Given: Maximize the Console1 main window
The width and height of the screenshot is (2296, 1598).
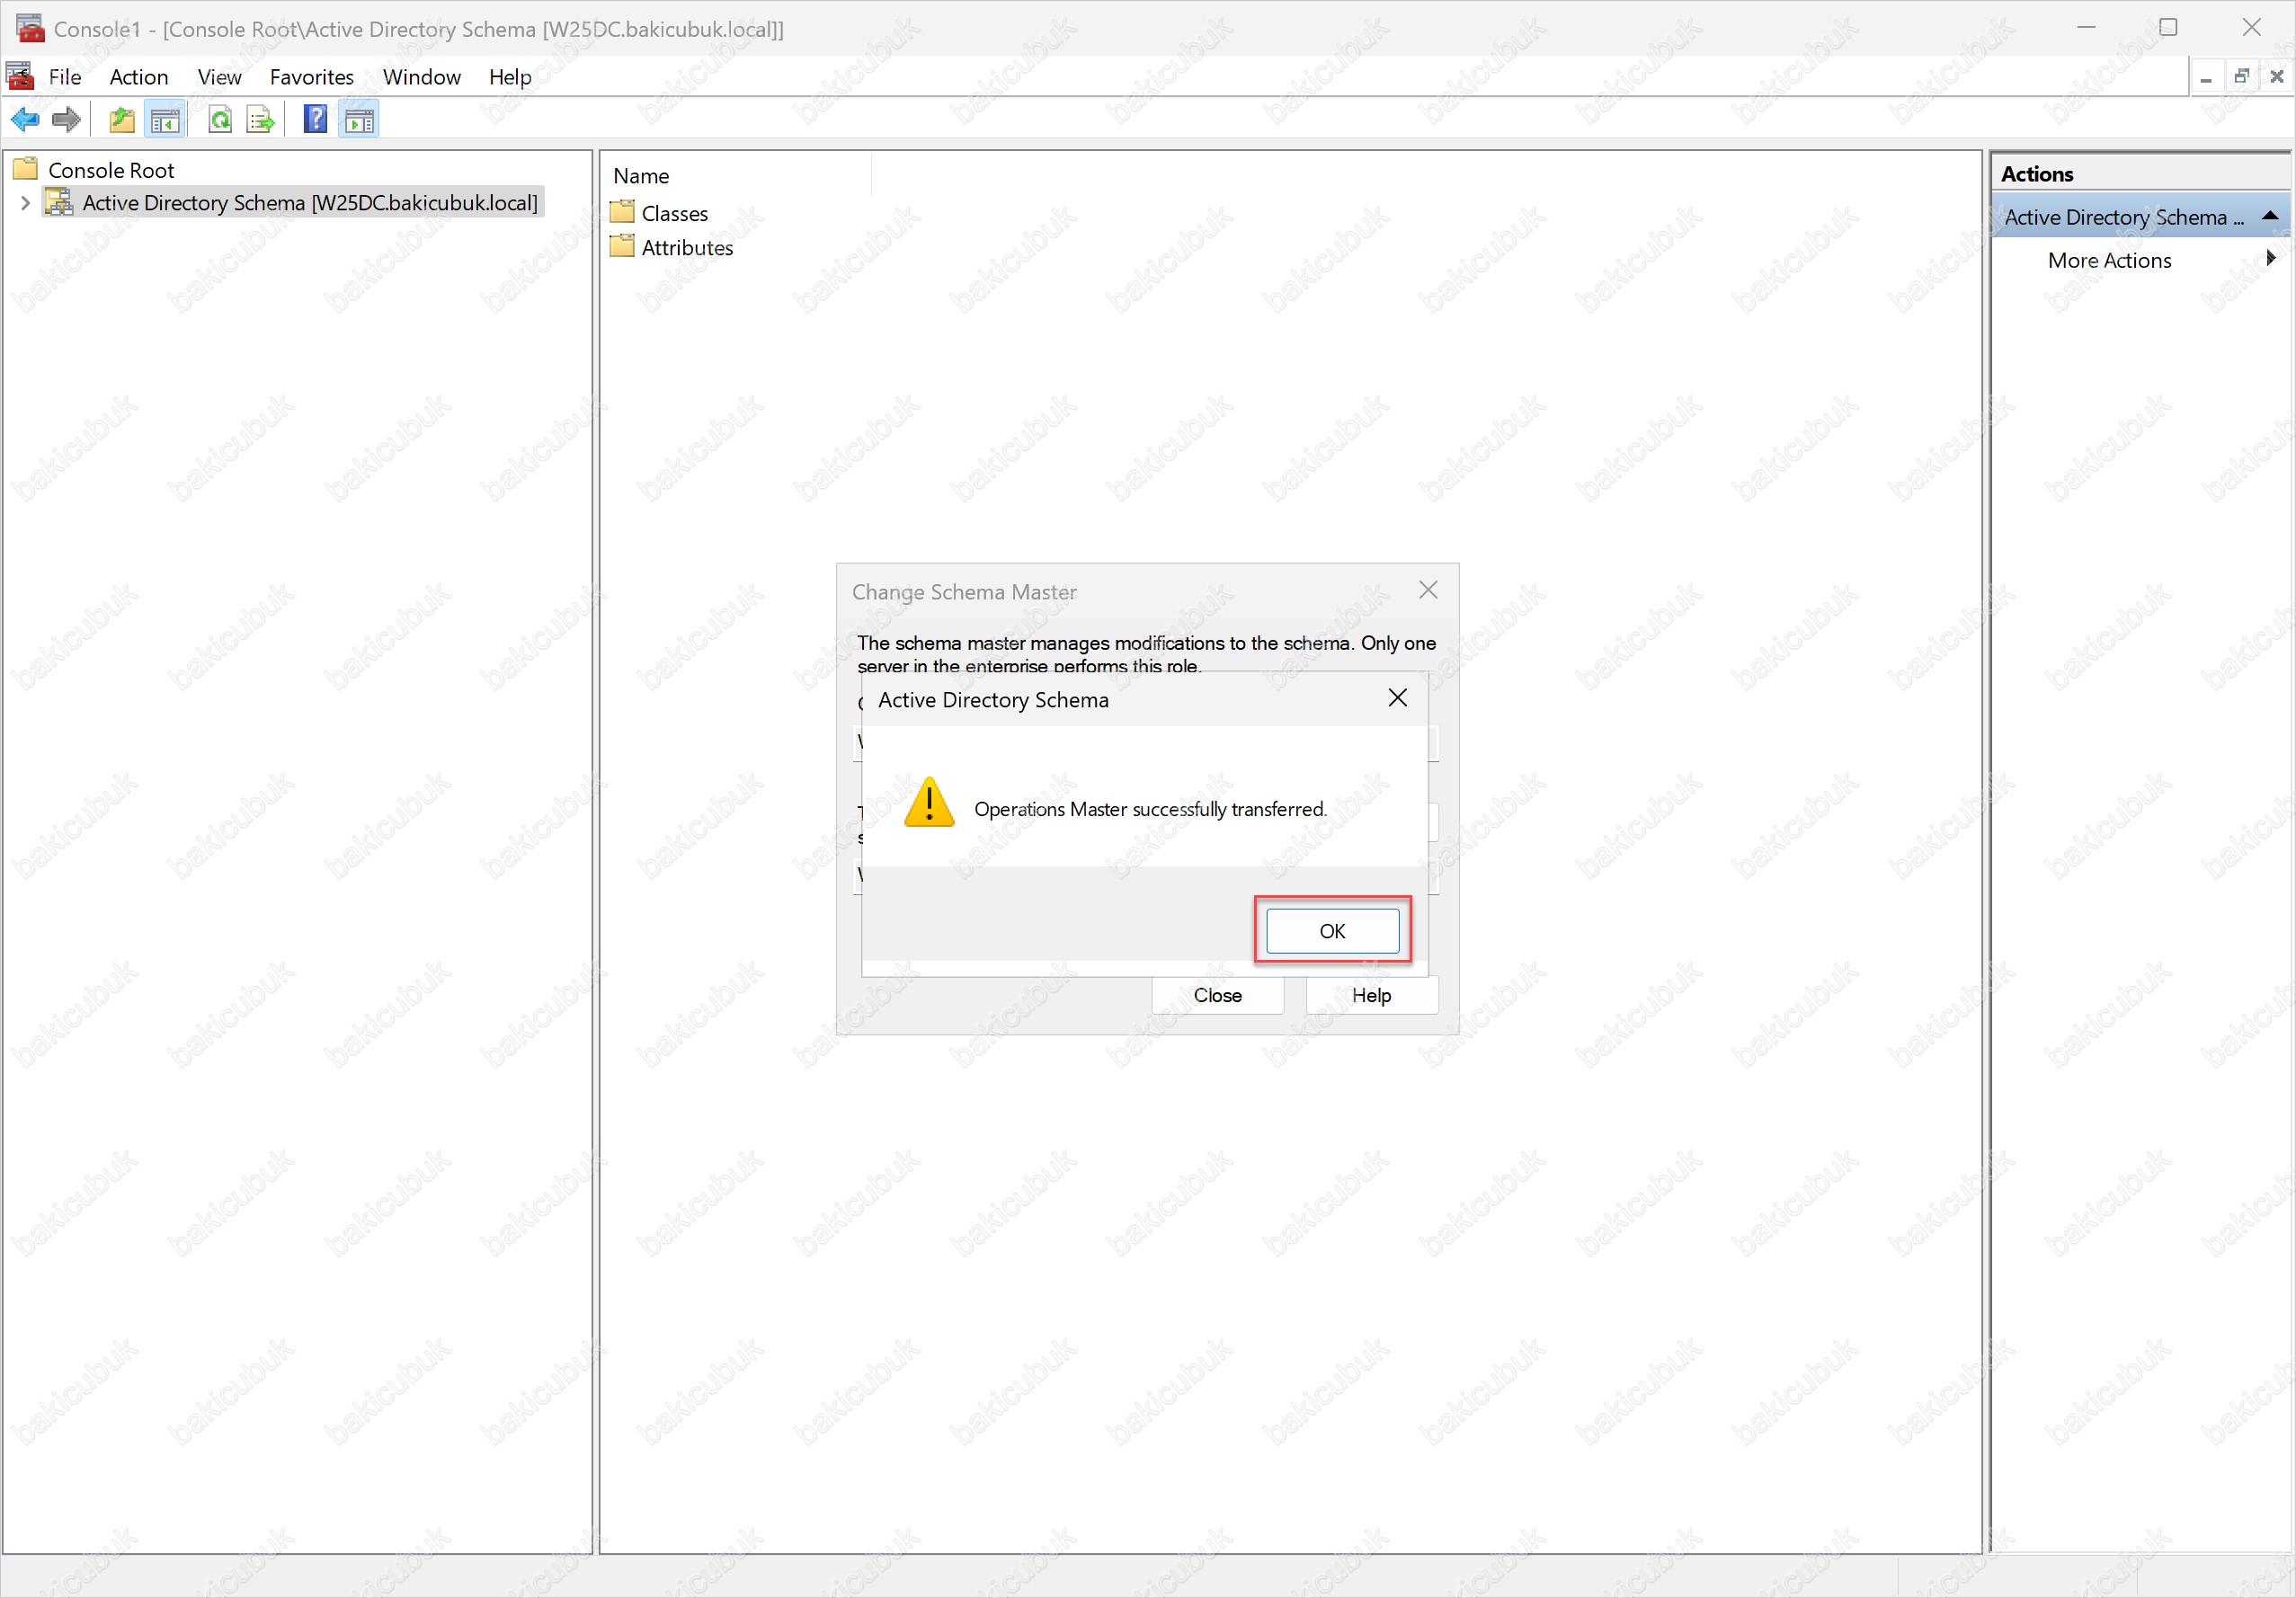Looking at the screenshot, I should [2168, 27].
